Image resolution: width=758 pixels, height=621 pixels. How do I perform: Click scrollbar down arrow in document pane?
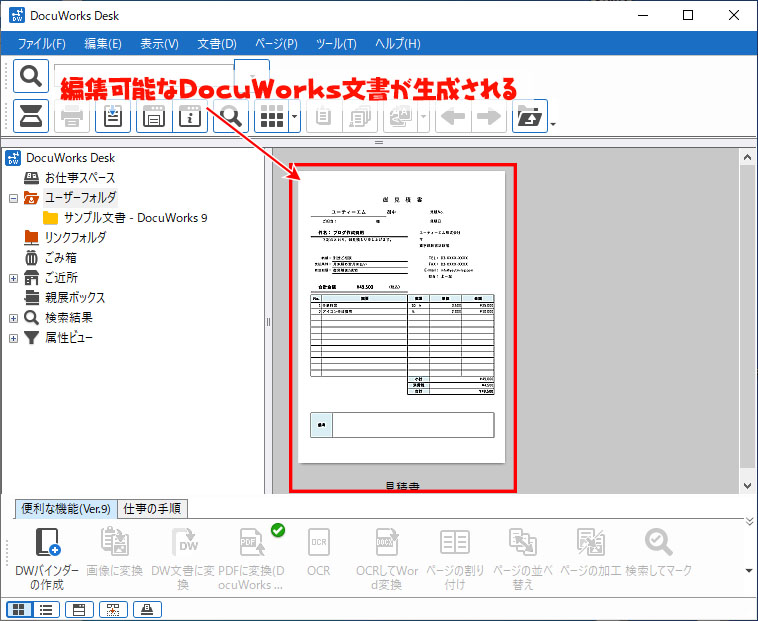click(747, 486)
